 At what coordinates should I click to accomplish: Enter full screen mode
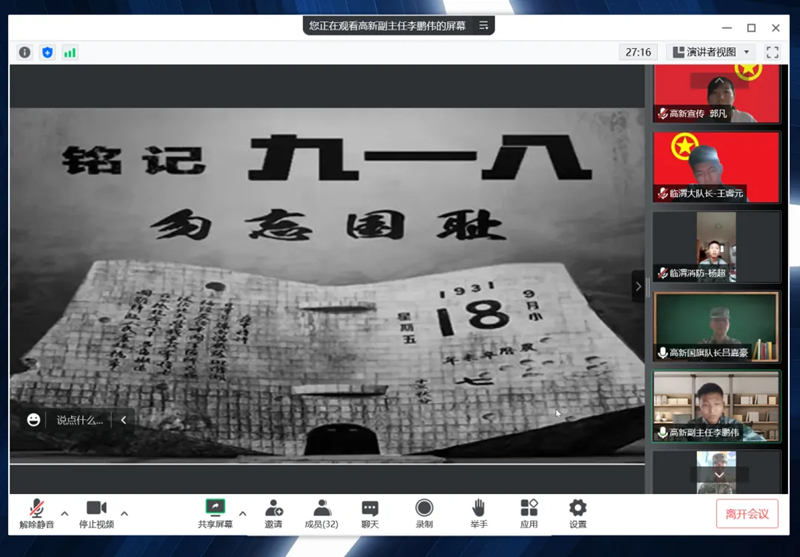pyautogui.click(x=772, y=52)
